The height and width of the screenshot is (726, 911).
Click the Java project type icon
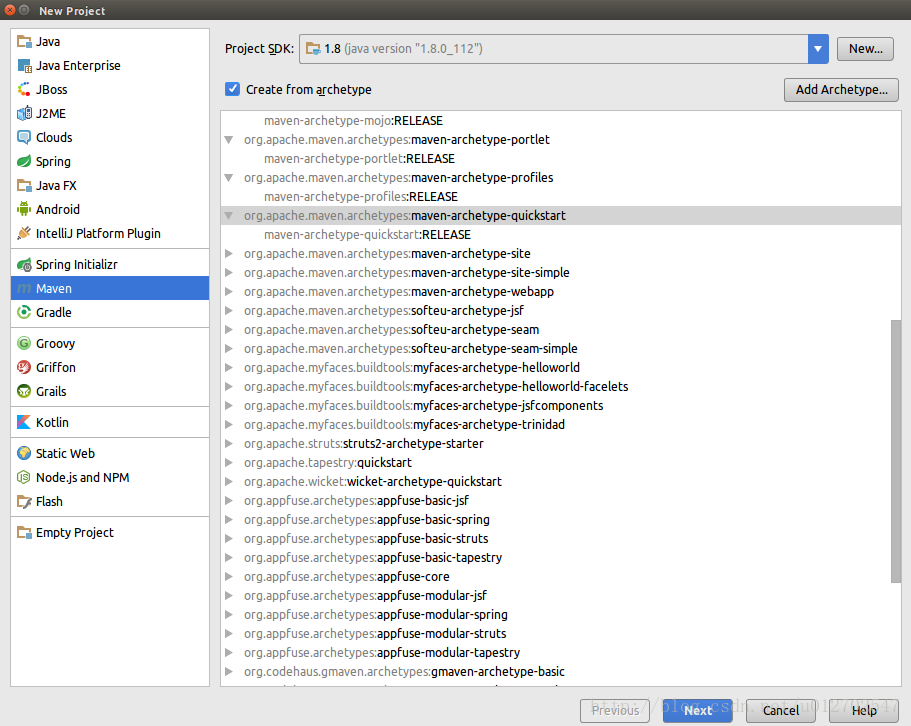[24, 42]
